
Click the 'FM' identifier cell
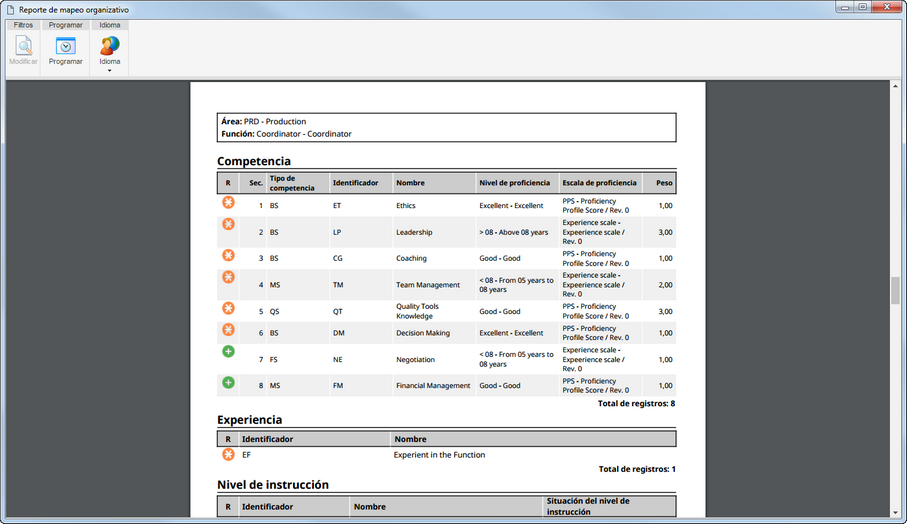click(x=338, y=385)
